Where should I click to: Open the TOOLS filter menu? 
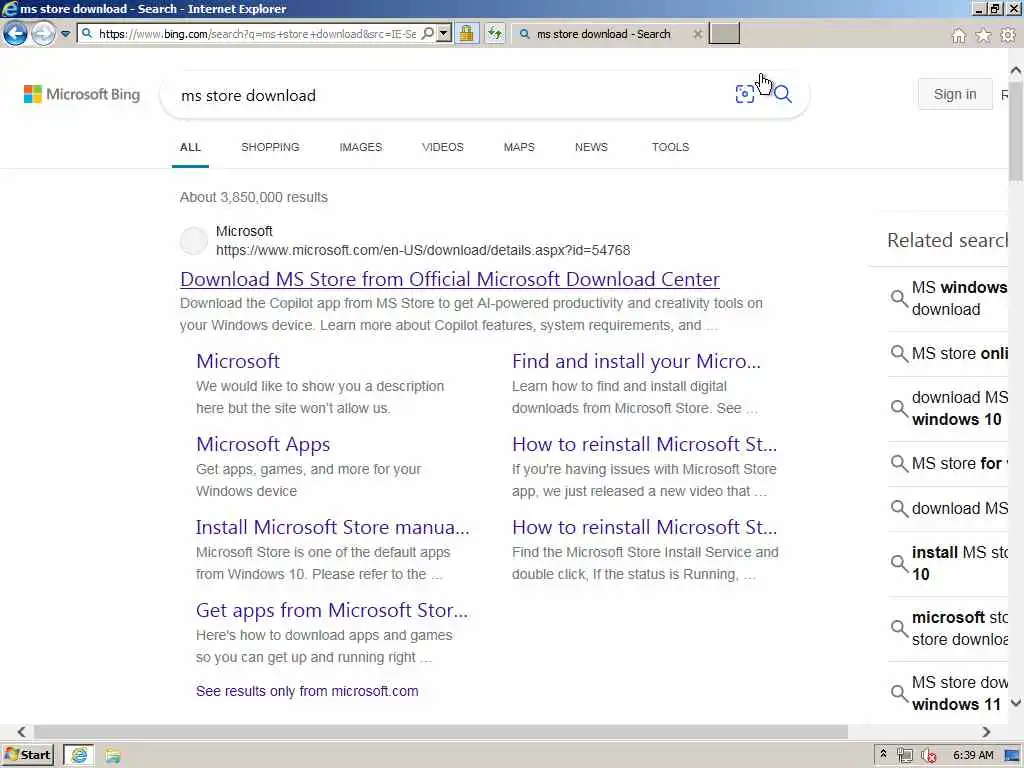pyautogui.click(x=670, y=148)
